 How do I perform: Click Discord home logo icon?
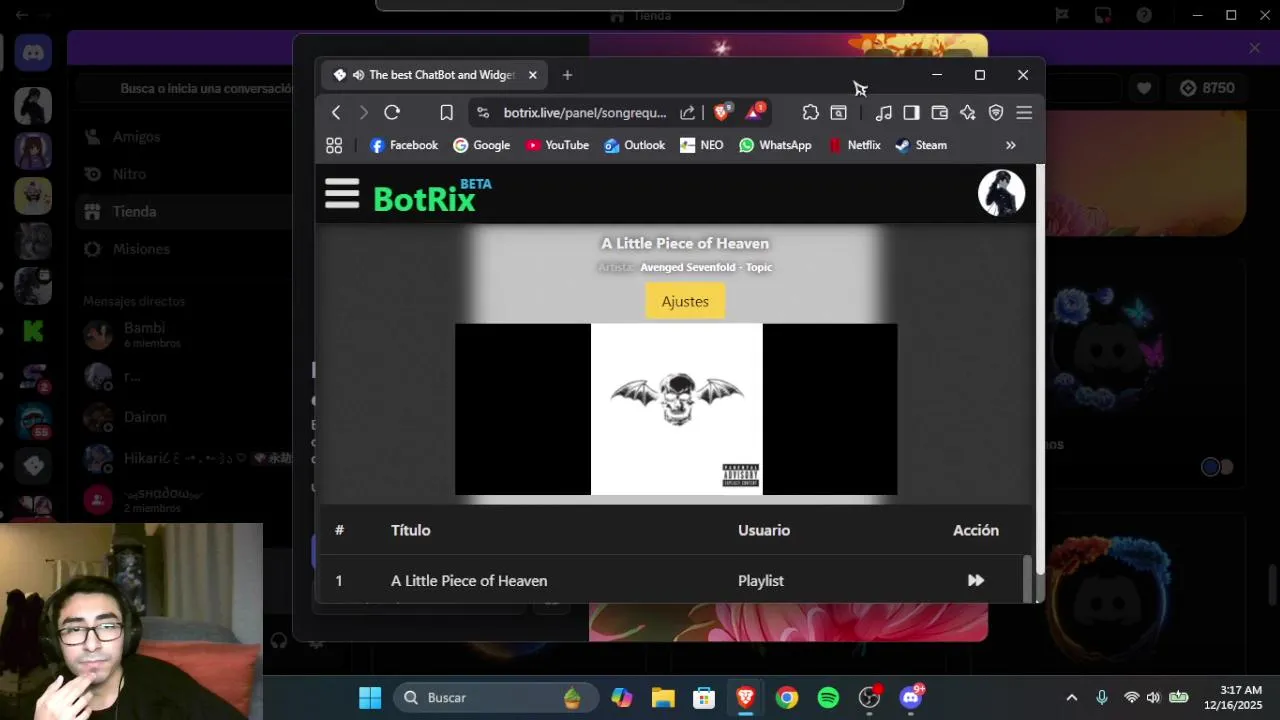pyautogui.click(x=33, y=53)
